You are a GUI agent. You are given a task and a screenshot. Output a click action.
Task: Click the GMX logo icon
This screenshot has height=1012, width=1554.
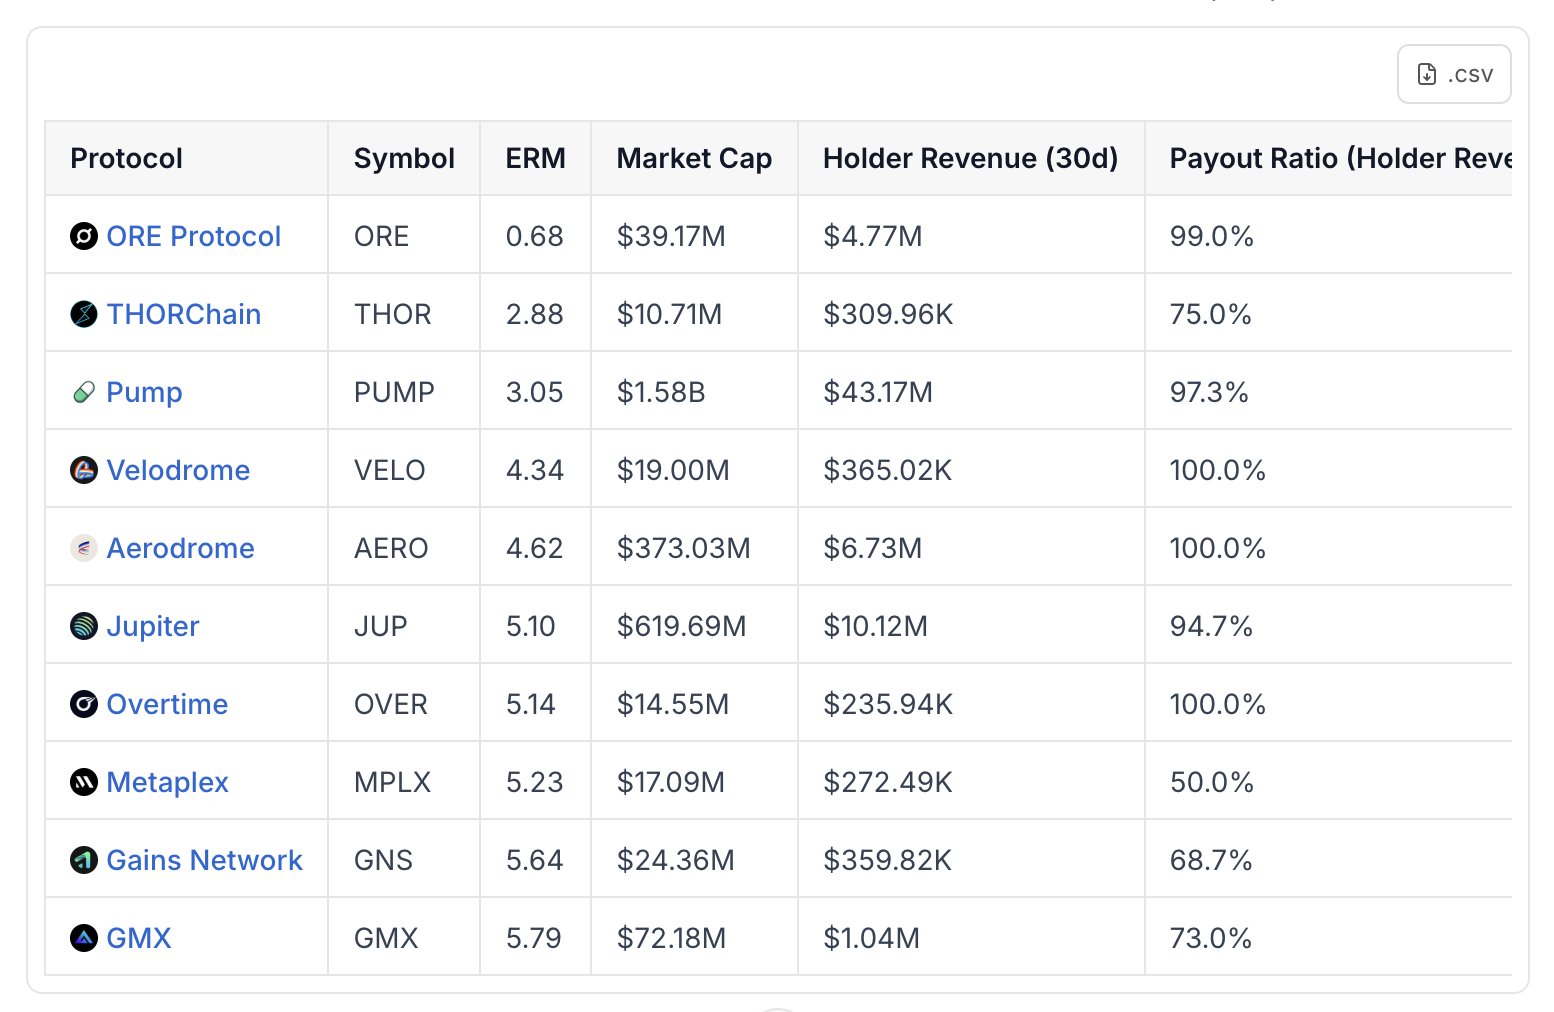click(84, 938)
